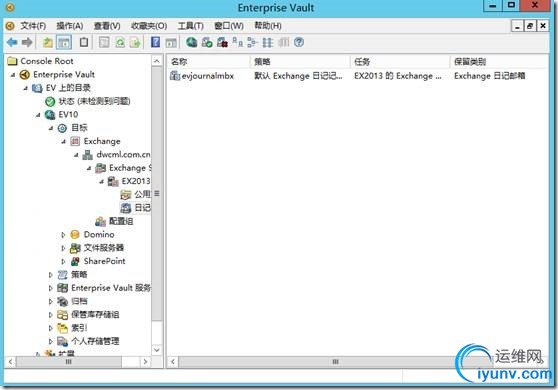Select the 索引 tree node
The width and height of the screenshot is (558, 390).
click(x=79, y=328)
